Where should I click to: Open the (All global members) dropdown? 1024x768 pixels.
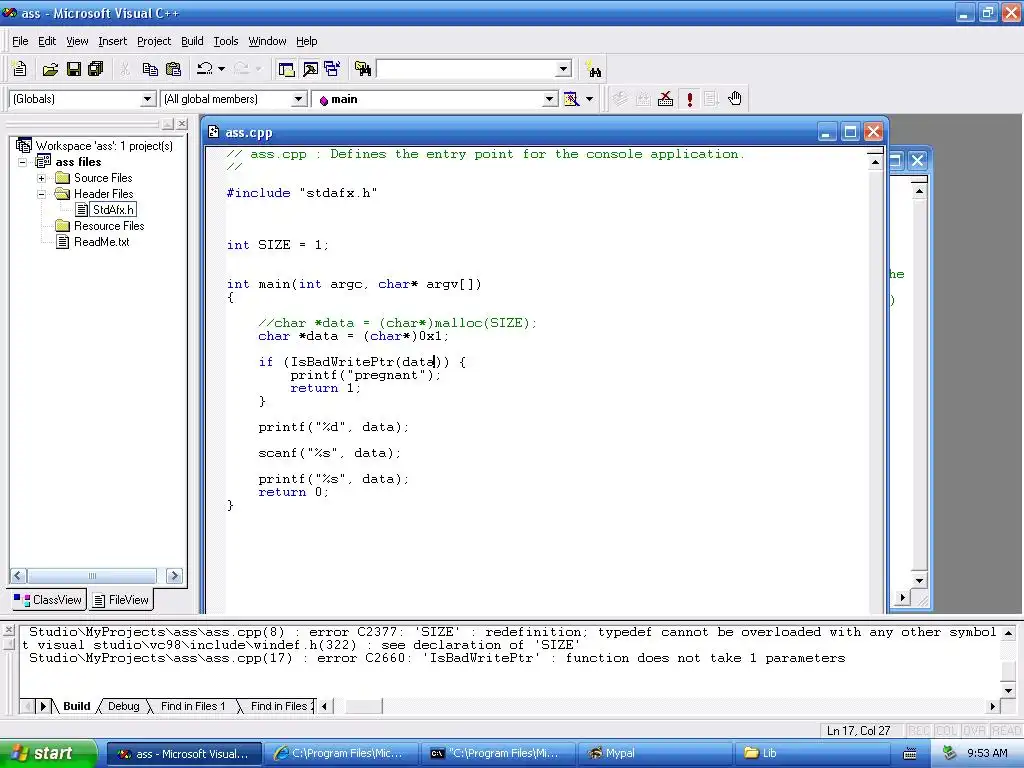(298, 99)
